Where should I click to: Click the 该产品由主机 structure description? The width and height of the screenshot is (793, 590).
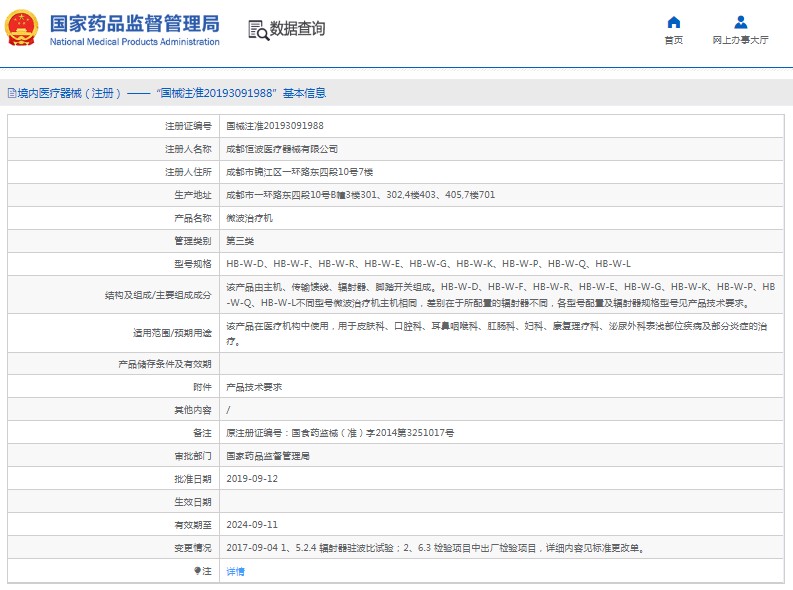[501, 295]
